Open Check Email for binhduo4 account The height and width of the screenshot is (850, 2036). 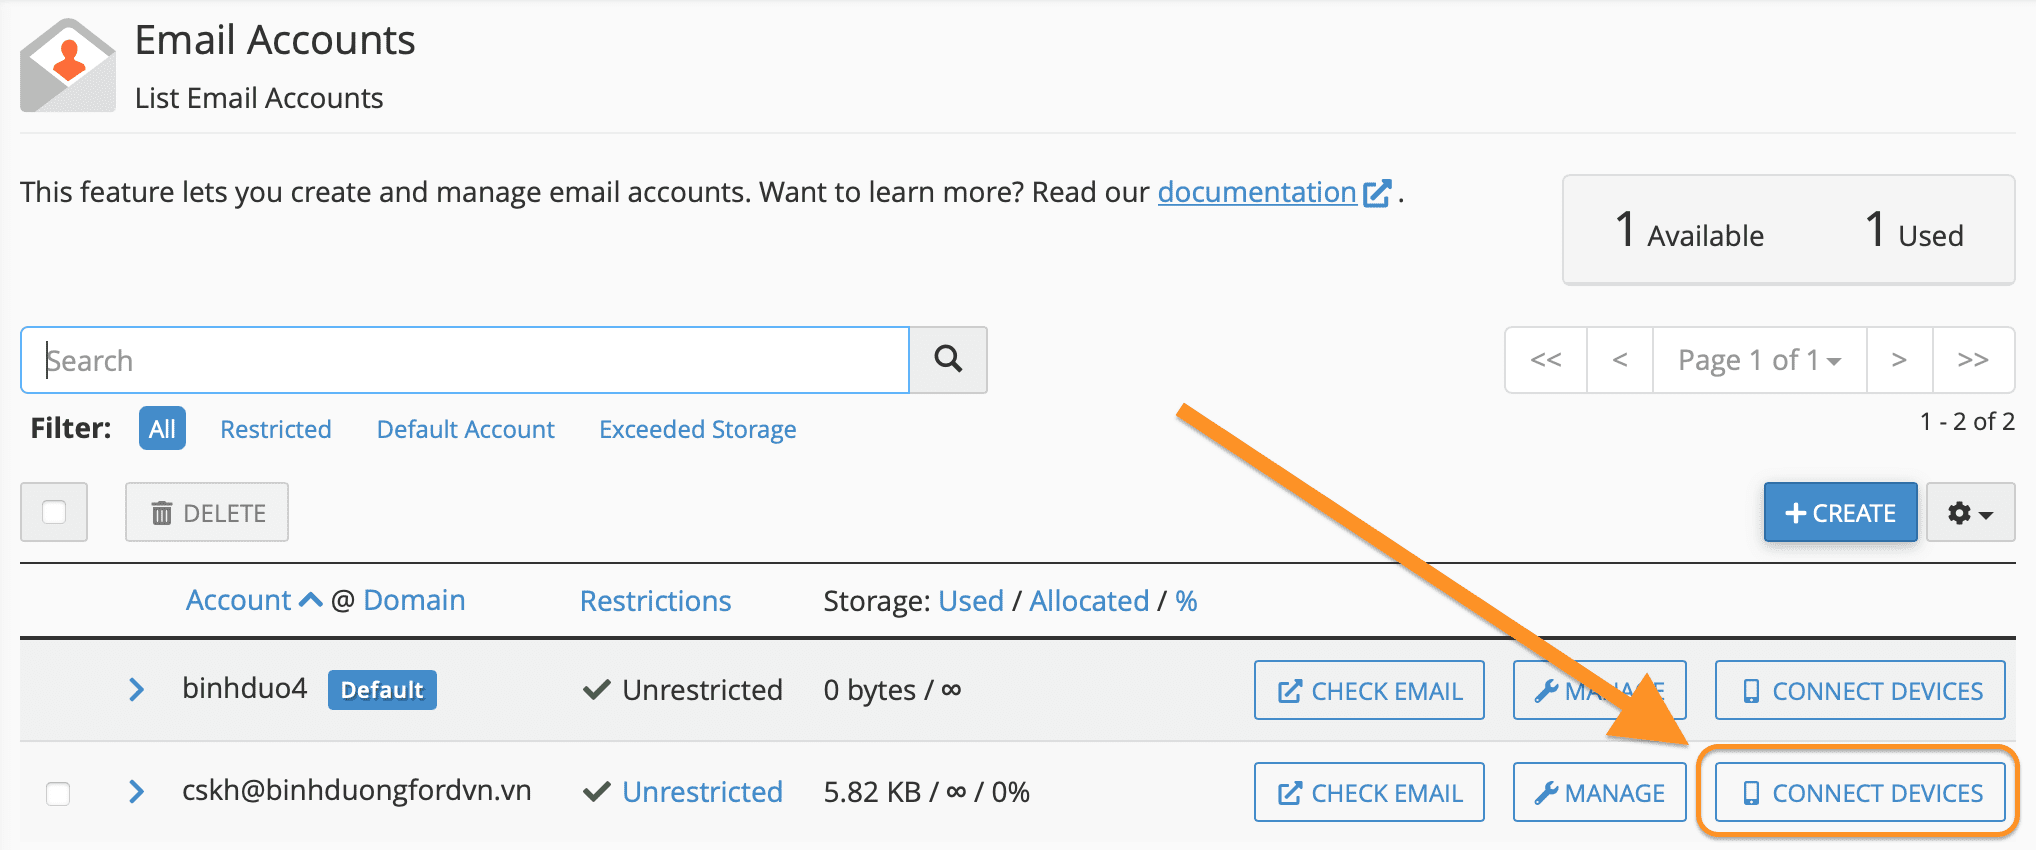(1369, 691)
